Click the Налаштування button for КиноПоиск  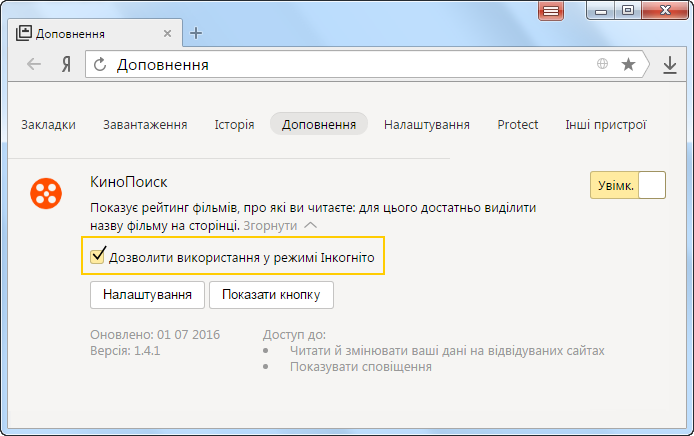click(147, 295)
